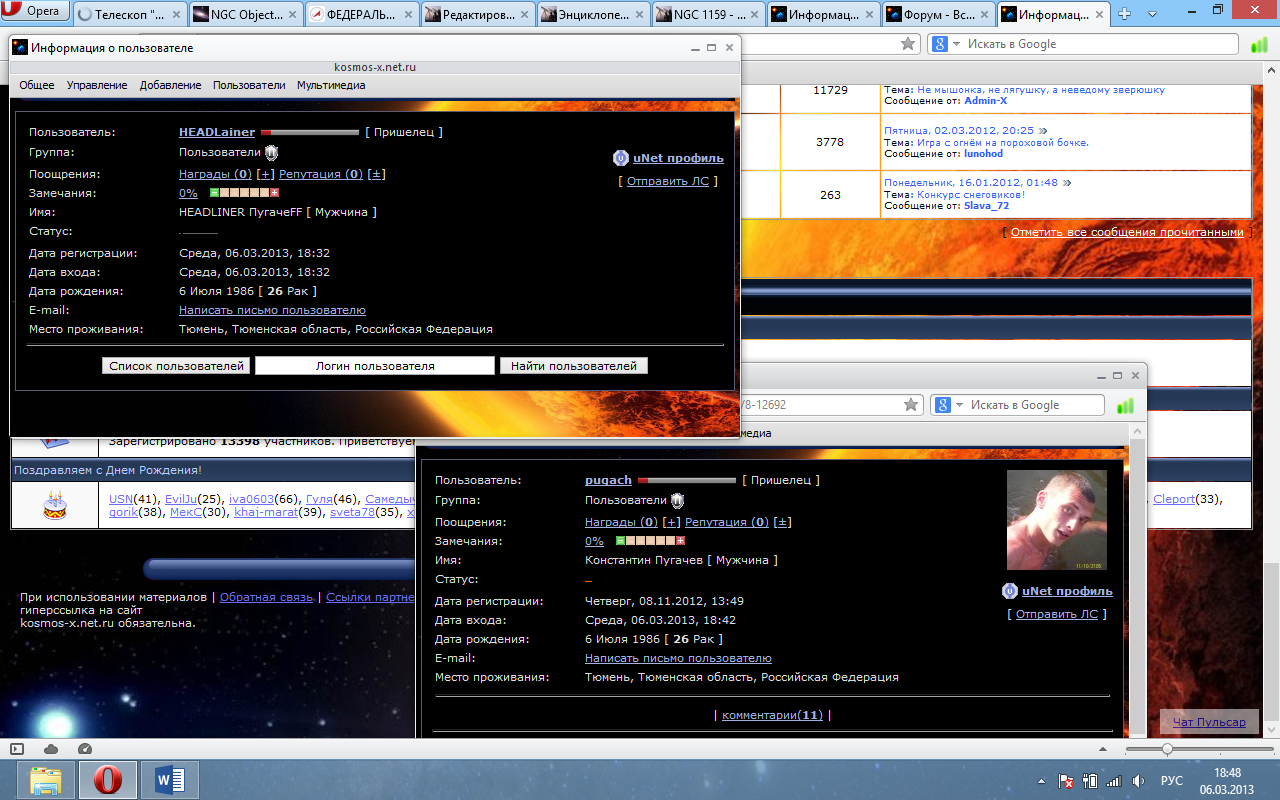Open the closed tabs trash icon
The height and width of the screenshot is (800, 1280).
(x=1152, y=14)
